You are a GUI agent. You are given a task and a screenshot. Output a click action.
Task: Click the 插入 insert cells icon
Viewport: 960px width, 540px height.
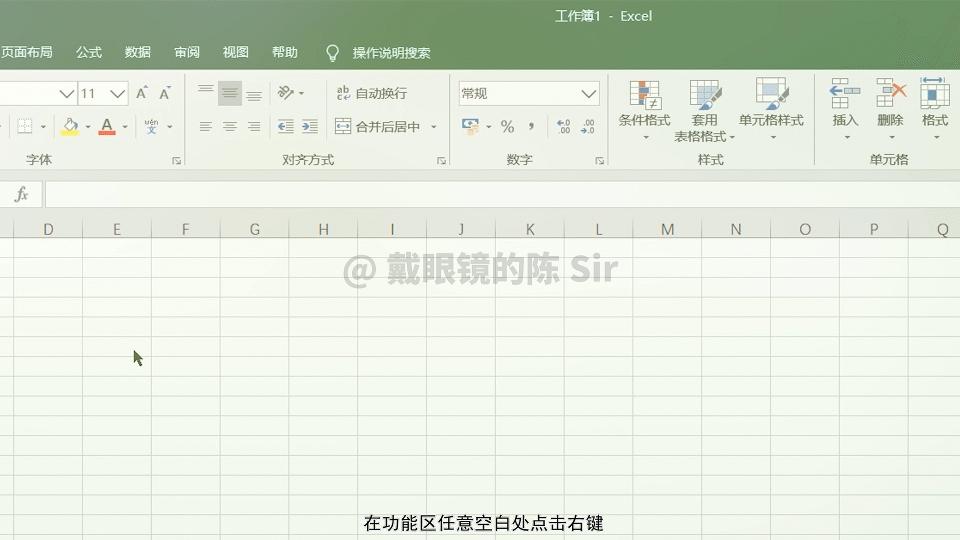click(x=845, y=94)
